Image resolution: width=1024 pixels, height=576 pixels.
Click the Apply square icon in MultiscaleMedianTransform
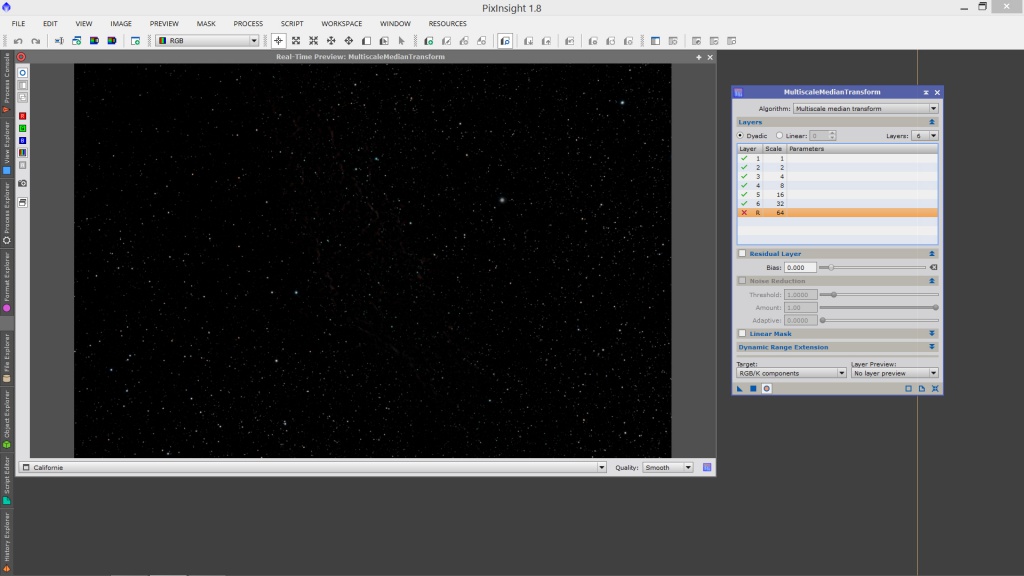(753, 388)
